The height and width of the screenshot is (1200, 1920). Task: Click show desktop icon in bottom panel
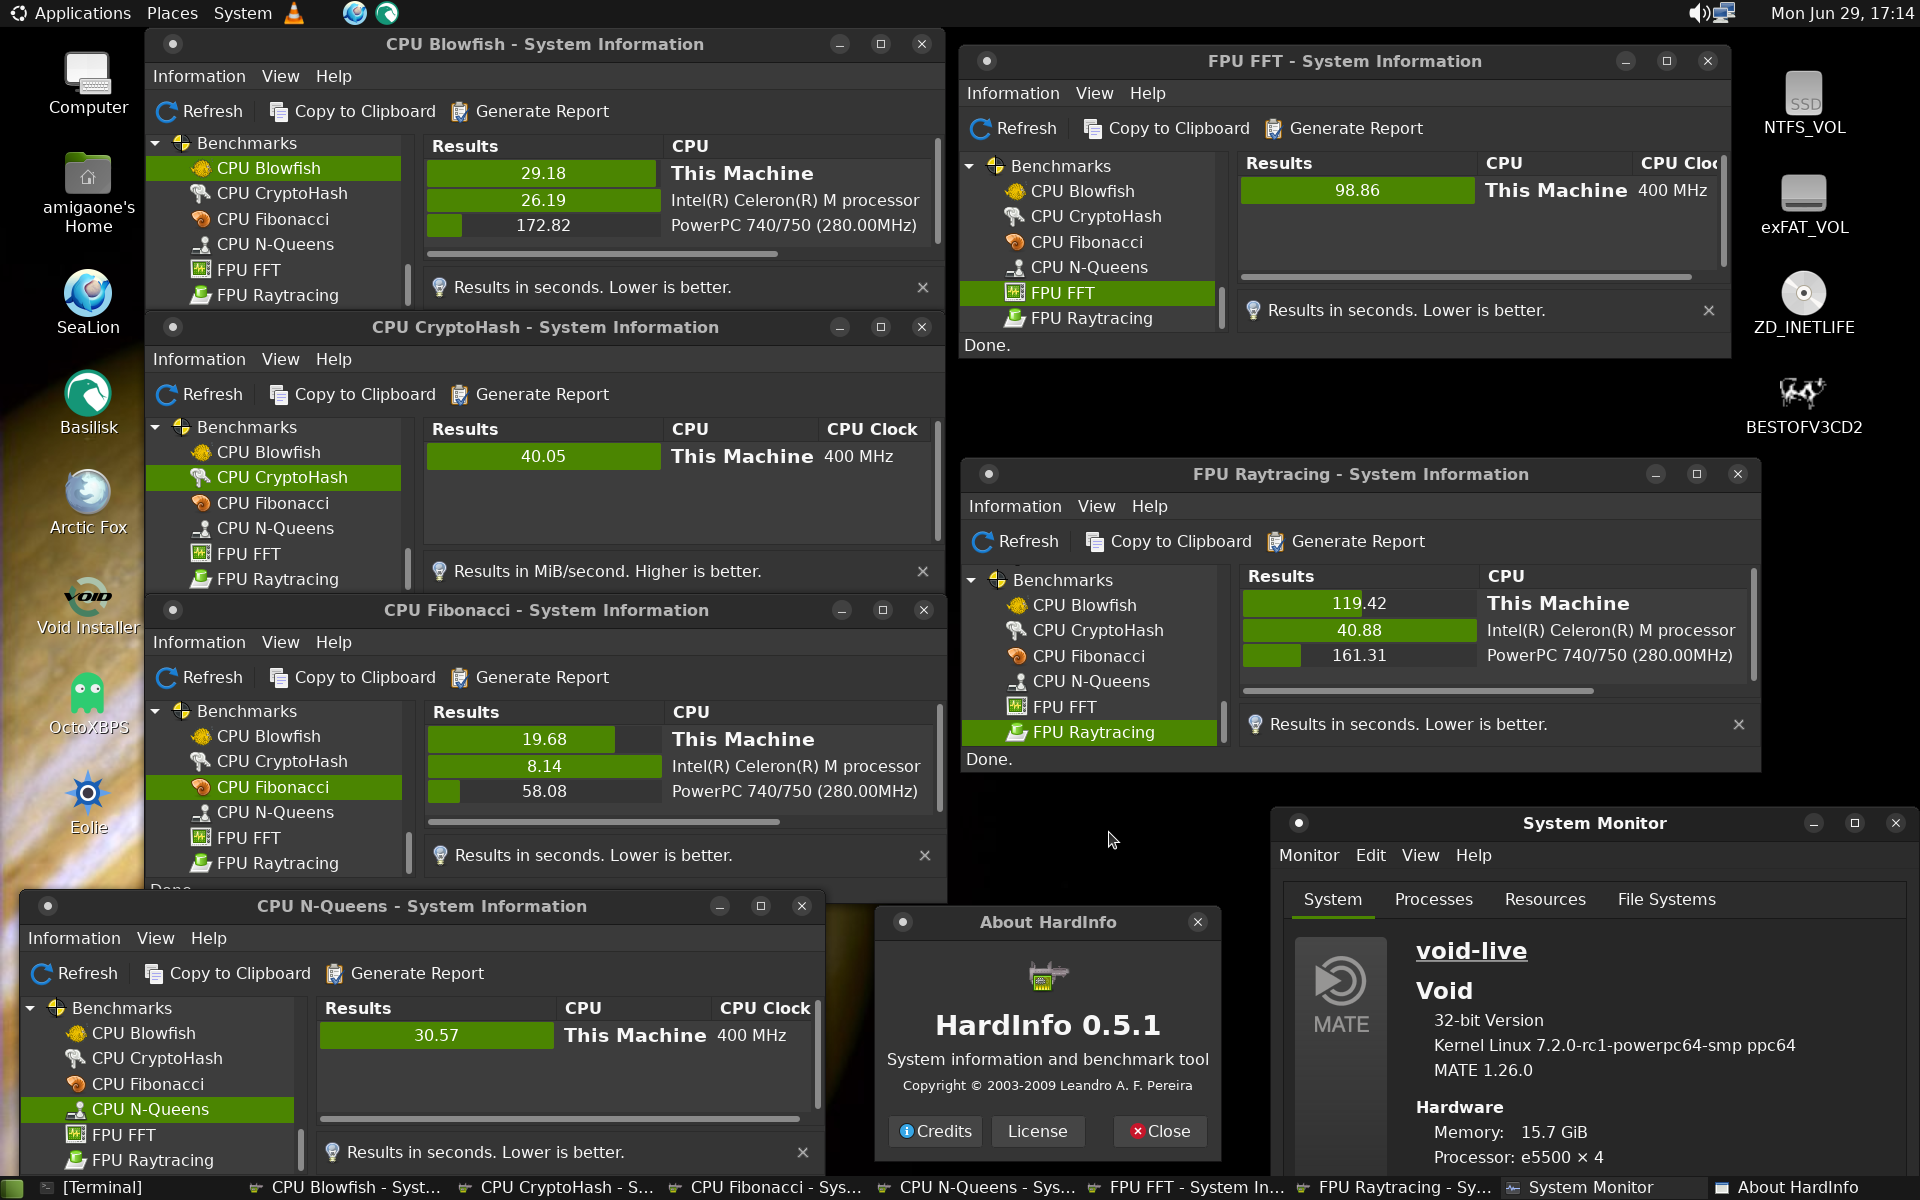12,1188
